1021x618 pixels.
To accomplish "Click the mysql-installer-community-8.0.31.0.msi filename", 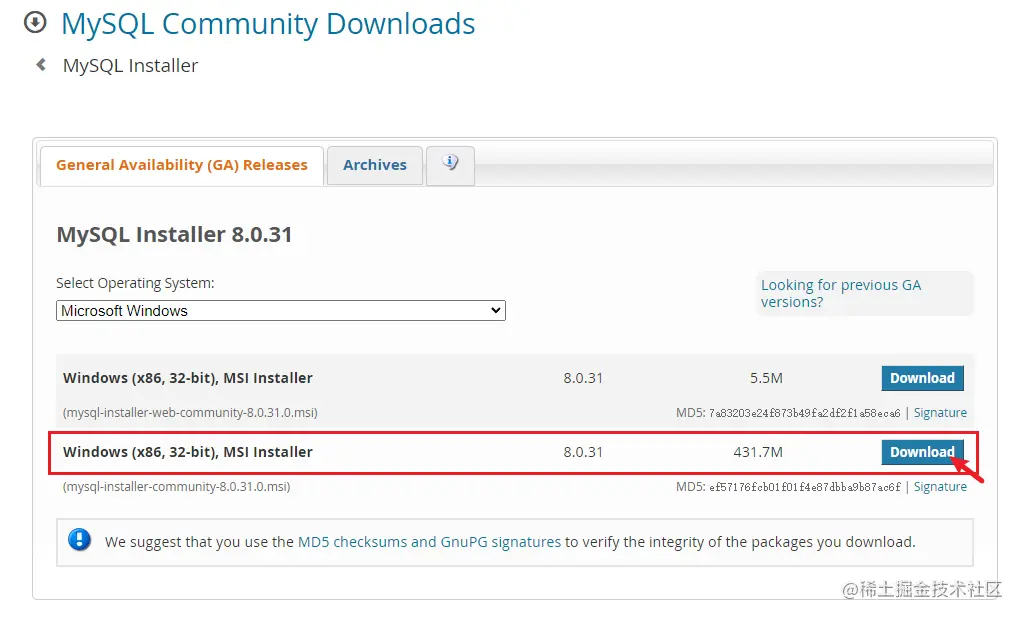I will [x=176, y=487].
